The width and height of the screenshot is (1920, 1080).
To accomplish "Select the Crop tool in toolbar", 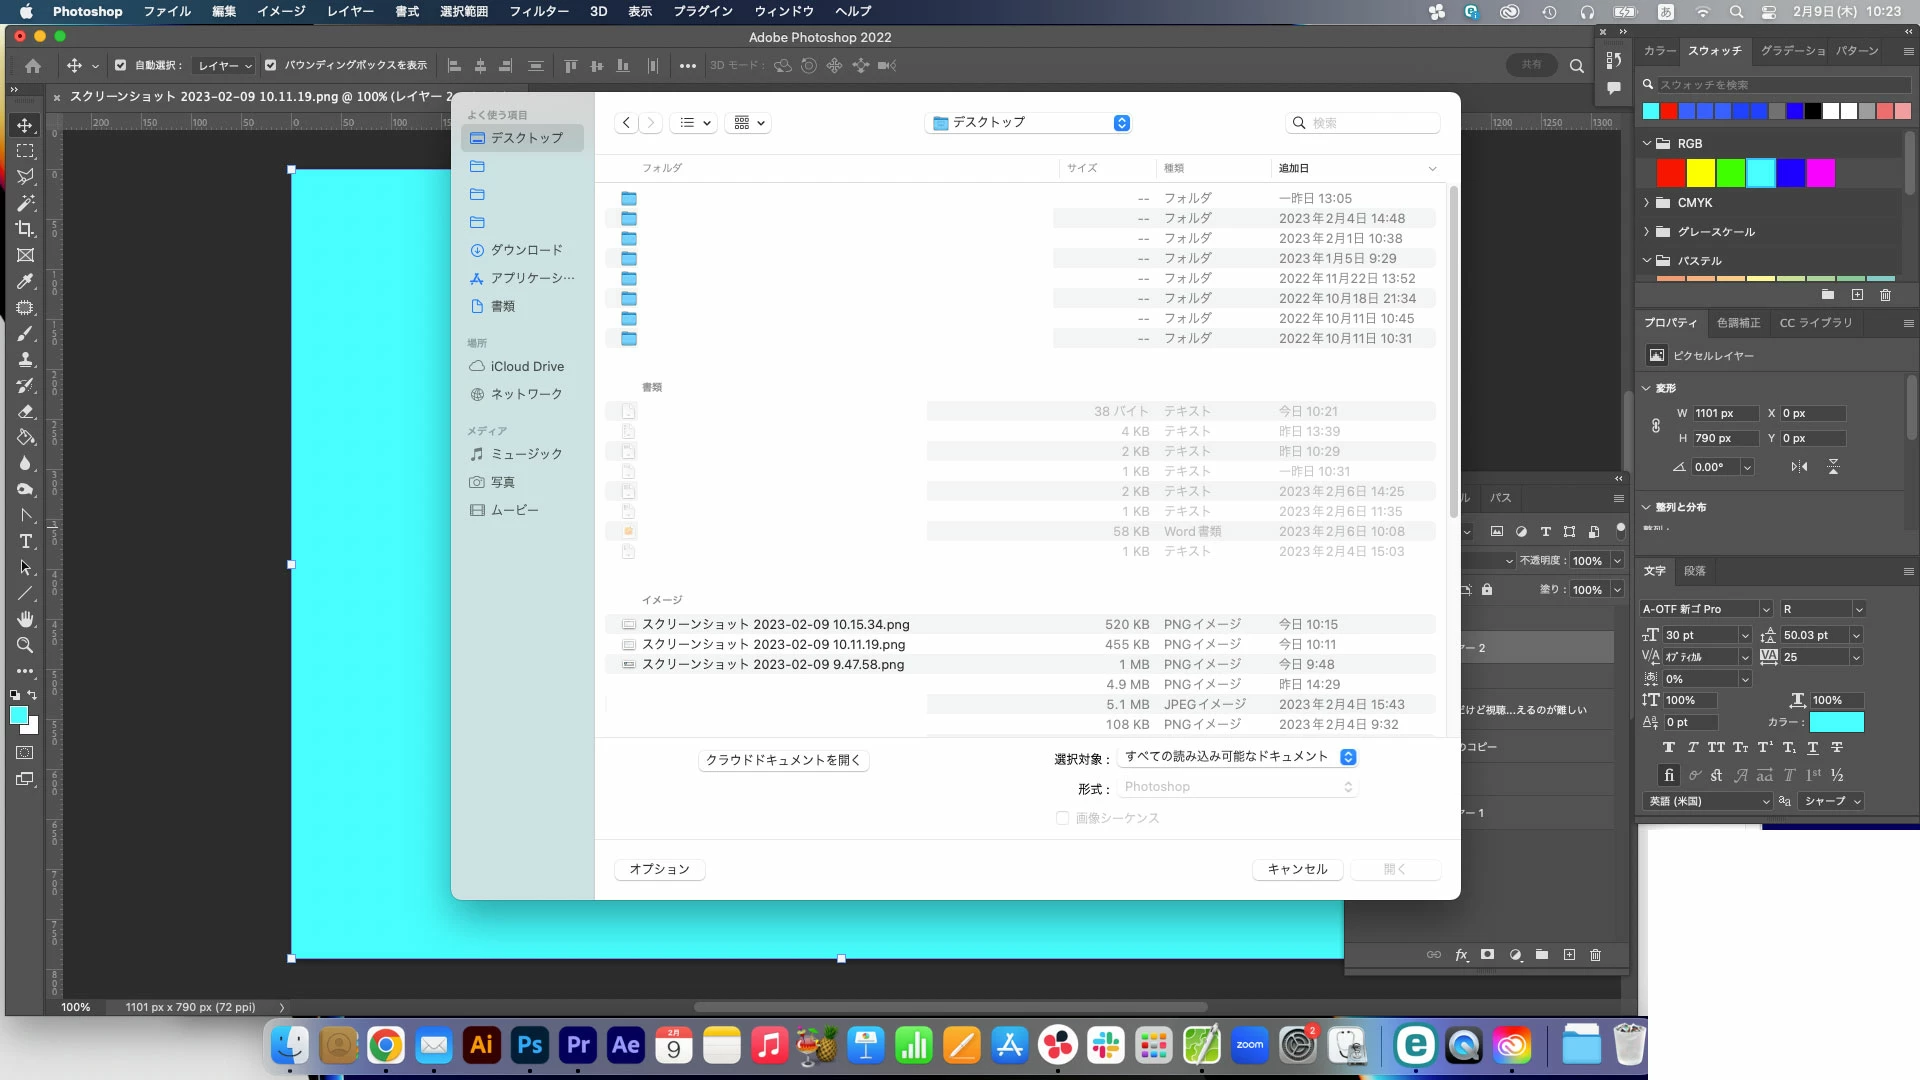I will pos(25,229).
